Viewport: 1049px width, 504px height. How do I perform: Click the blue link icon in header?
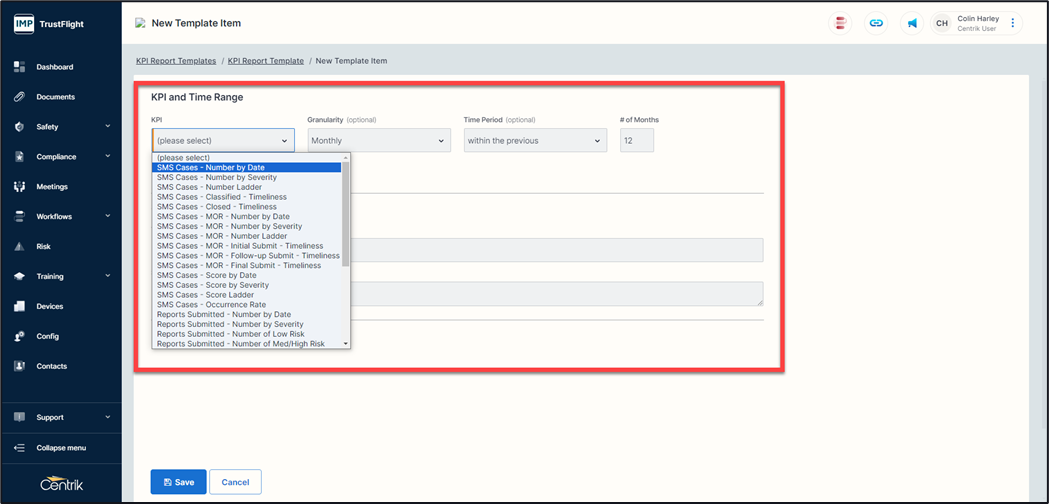tap(876, 23)
